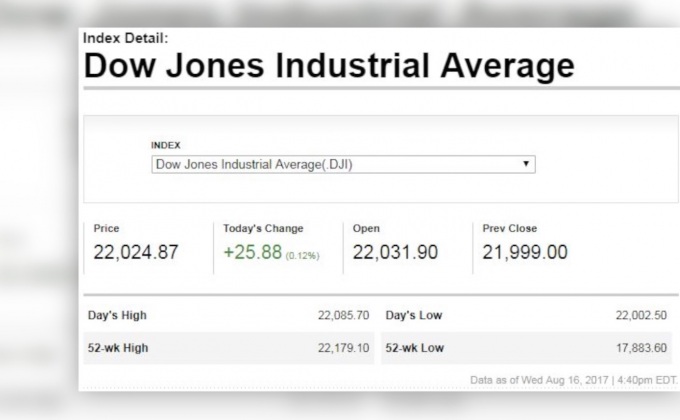Select the 52-wk High value 22,179.10
This screenshot has width=680, height=420.
tap(343, 348)
